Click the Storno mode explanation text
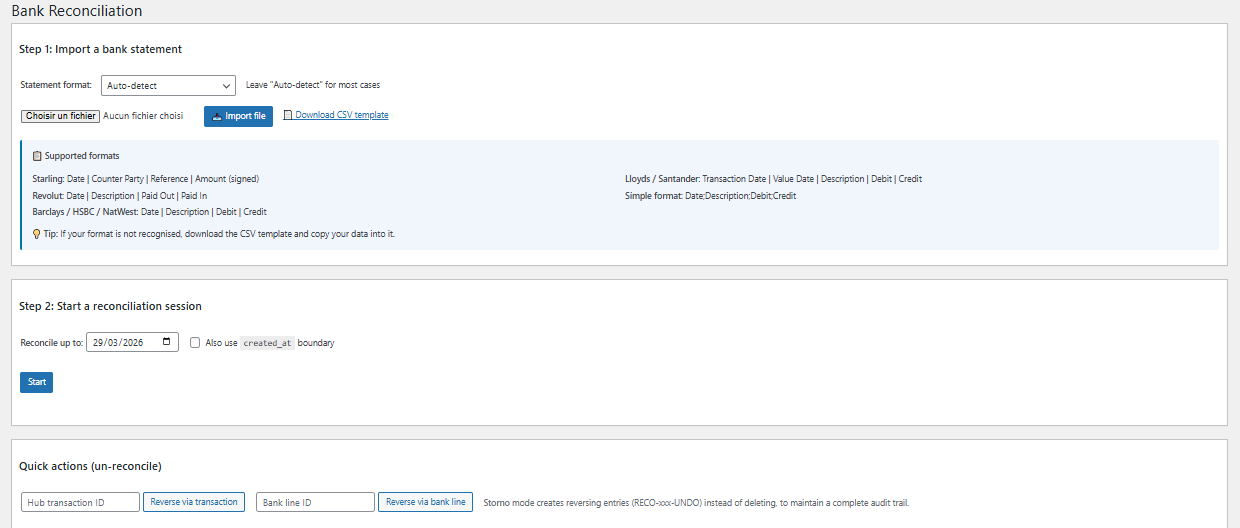Viewport: 1240px width, 528px height. pyautogui.click(x=696, y=503)
